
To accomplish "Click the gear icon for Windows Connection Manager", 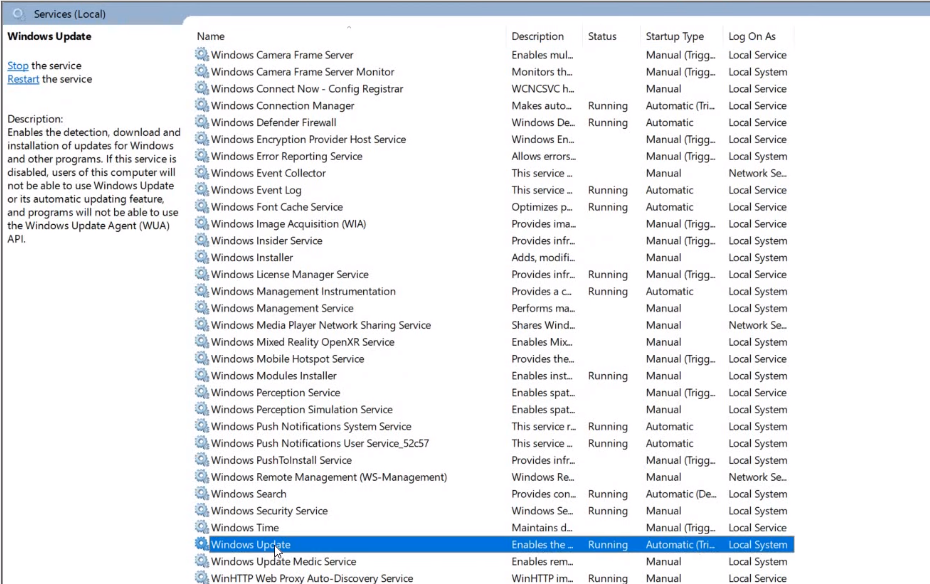I will pos(202,105).
